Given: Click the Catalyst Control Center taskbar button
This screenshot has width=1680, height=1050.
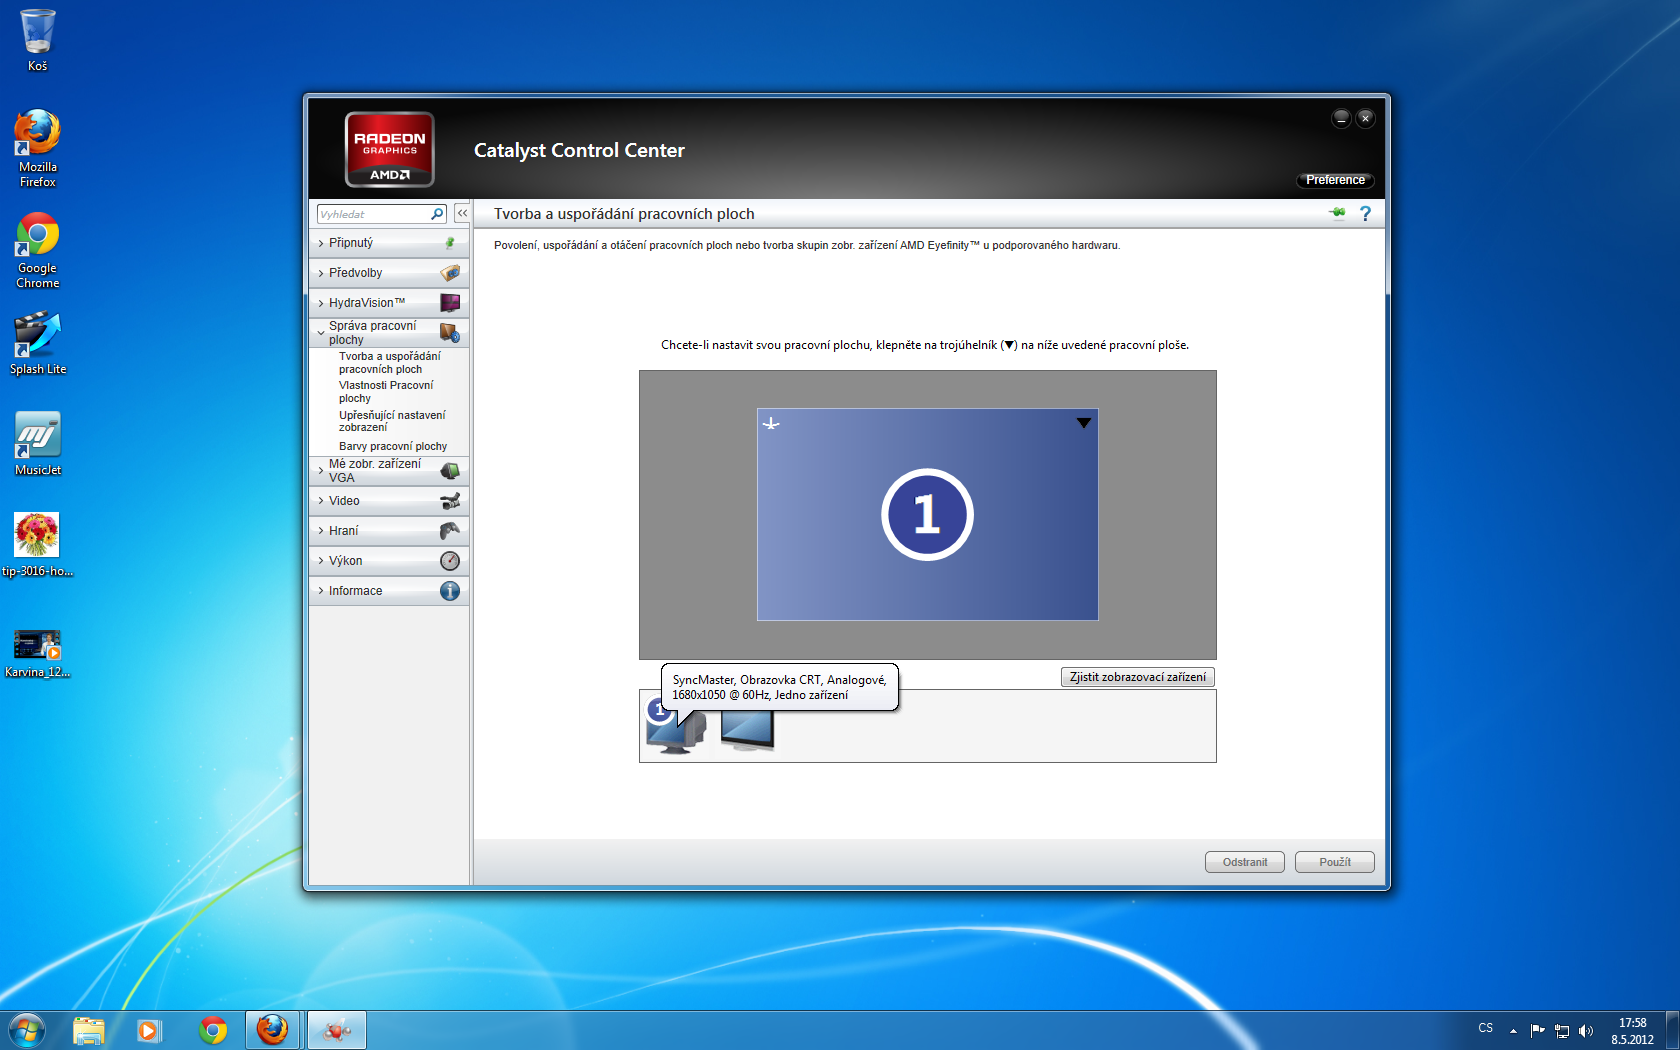Looking at the screenshot, I should click(x=337, y=1030).
